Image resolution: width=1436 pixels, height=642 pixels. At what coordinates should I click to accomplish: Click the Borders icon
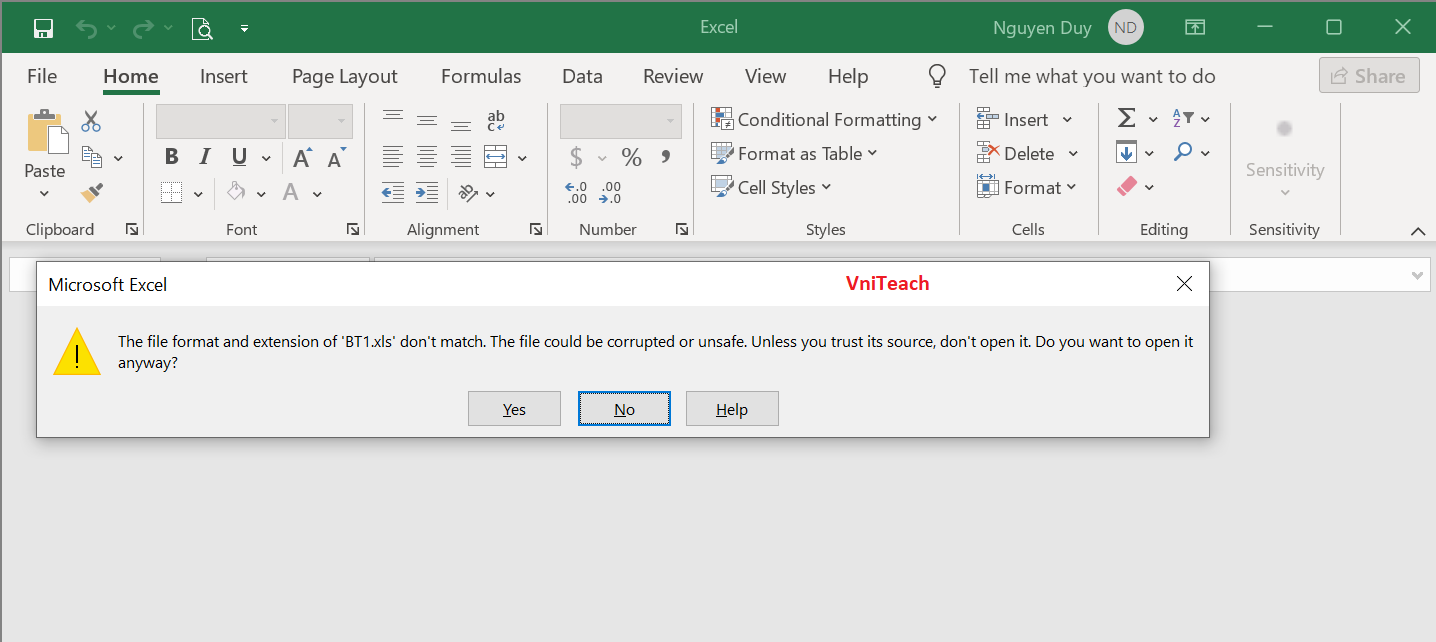point(171,192)
